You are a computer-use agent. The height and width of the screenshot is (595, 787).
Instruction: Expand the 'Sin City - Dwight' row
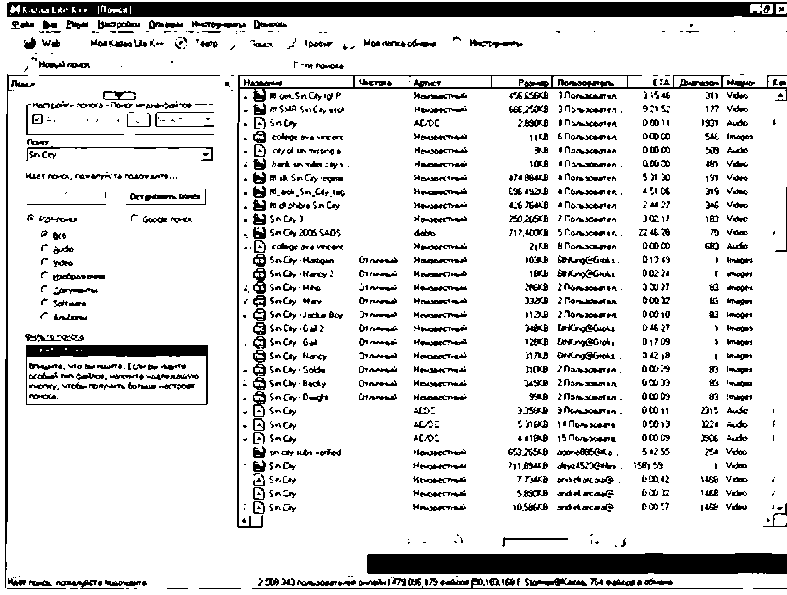[x=245, y=398]
